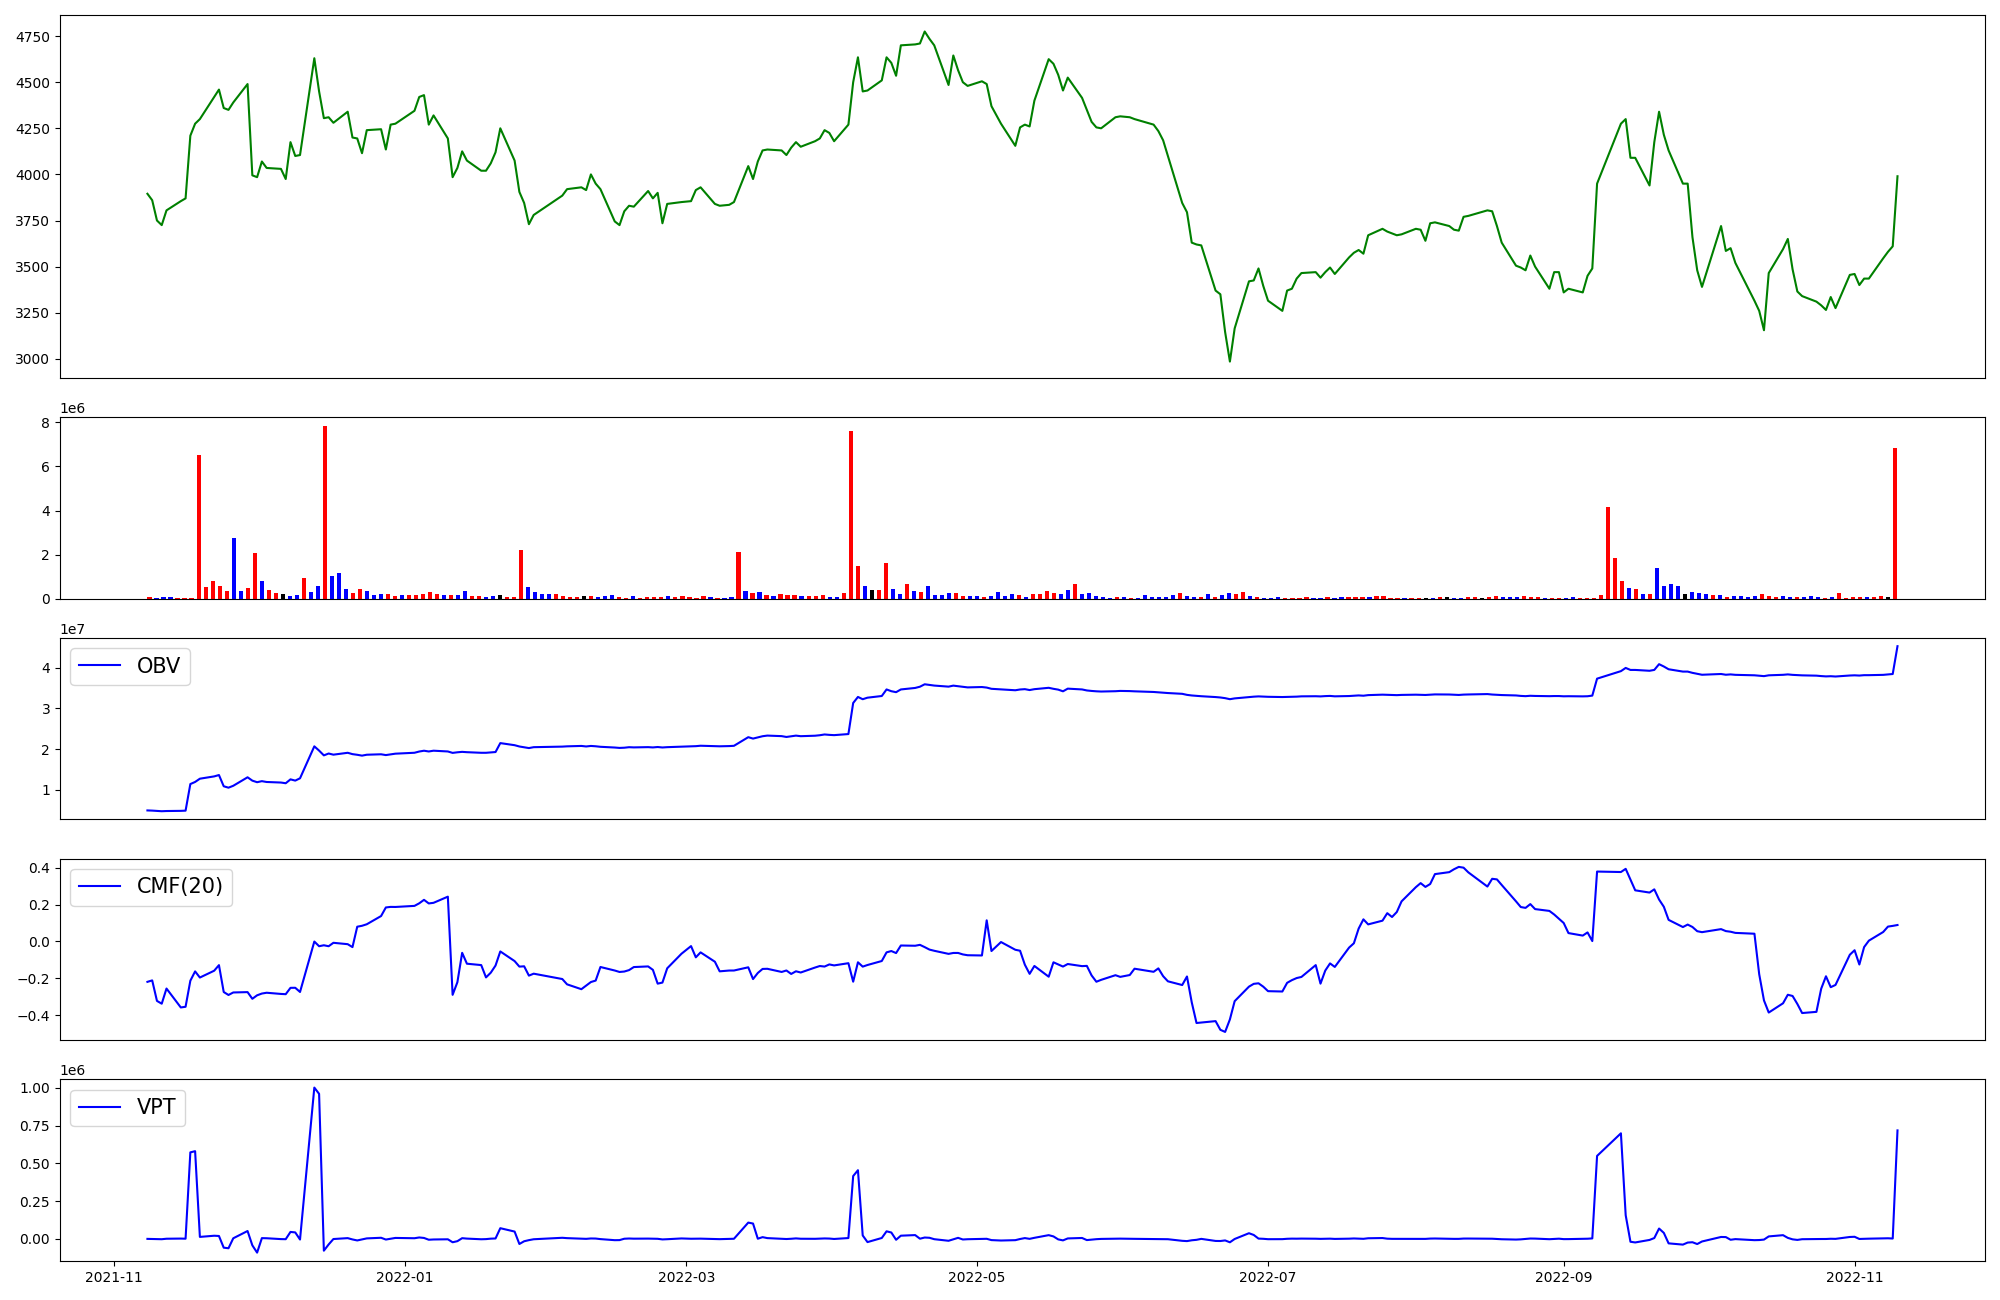Click the lowest point of green price line
Screen dimensions: 2000x1300
point(1230,361)
